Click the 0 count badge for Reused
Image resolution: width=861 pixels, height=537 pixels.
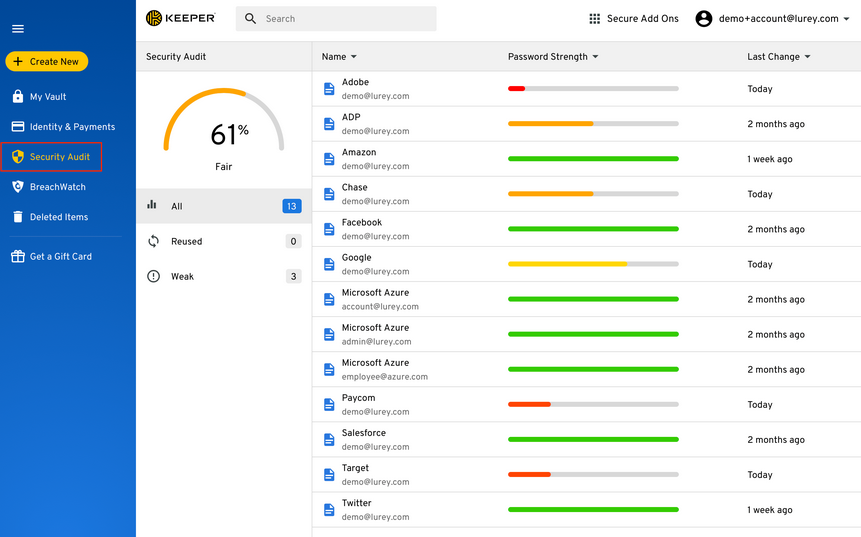[x=293, y=241]
